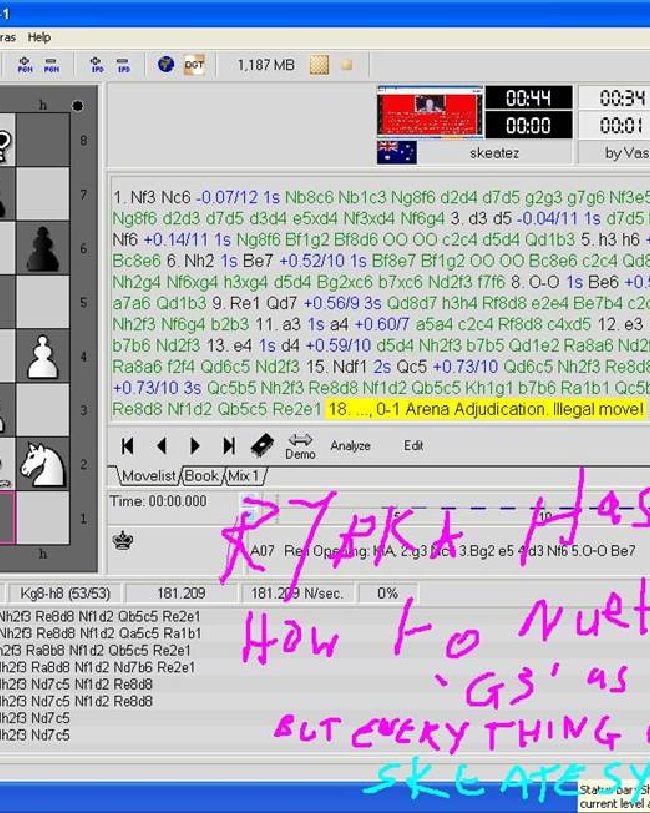Screen dimensions: 650x813
Task: Click the A07 Reti Opening description line
Action: click(x=443, y=551)
